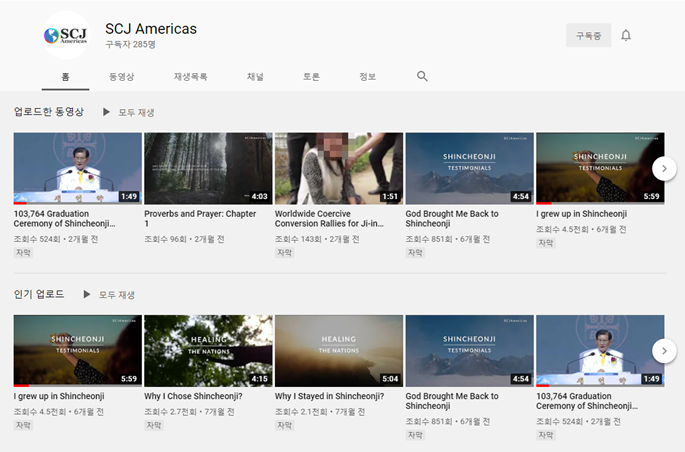Click 'God Brought Me Back' title in popular row
The height and width of the screenshot is (452, 685).
pos(452,401)
